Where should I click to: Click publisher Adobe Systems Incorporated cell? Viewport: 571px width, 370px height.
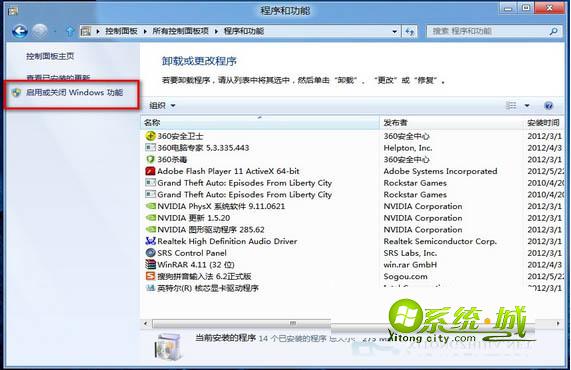440,171
